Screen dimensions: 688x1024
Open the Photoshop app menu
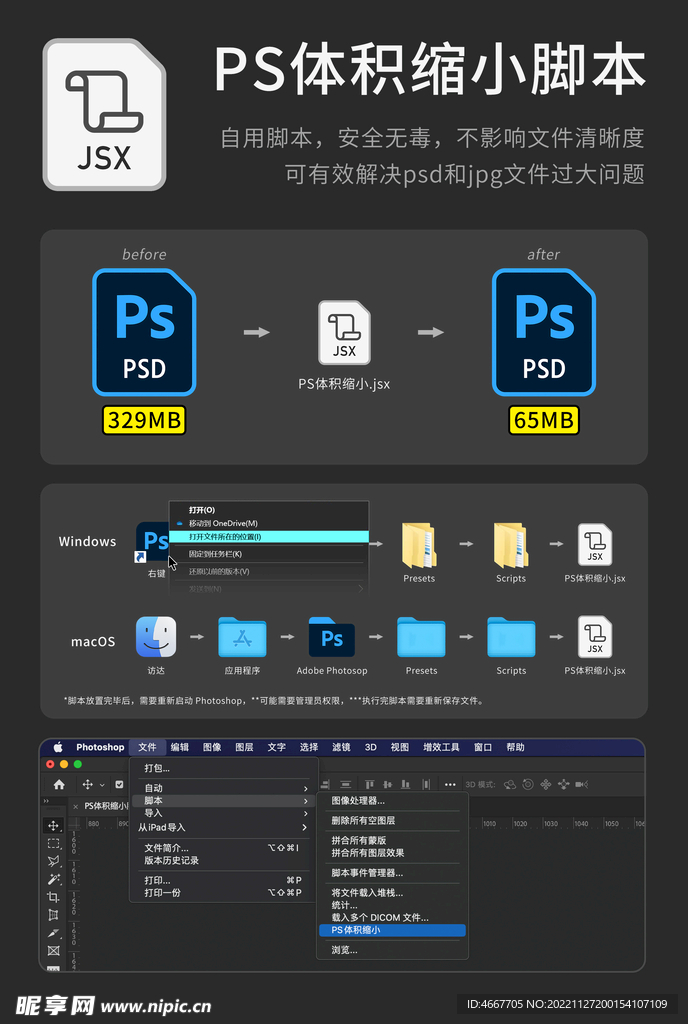[x=100, y=747]
